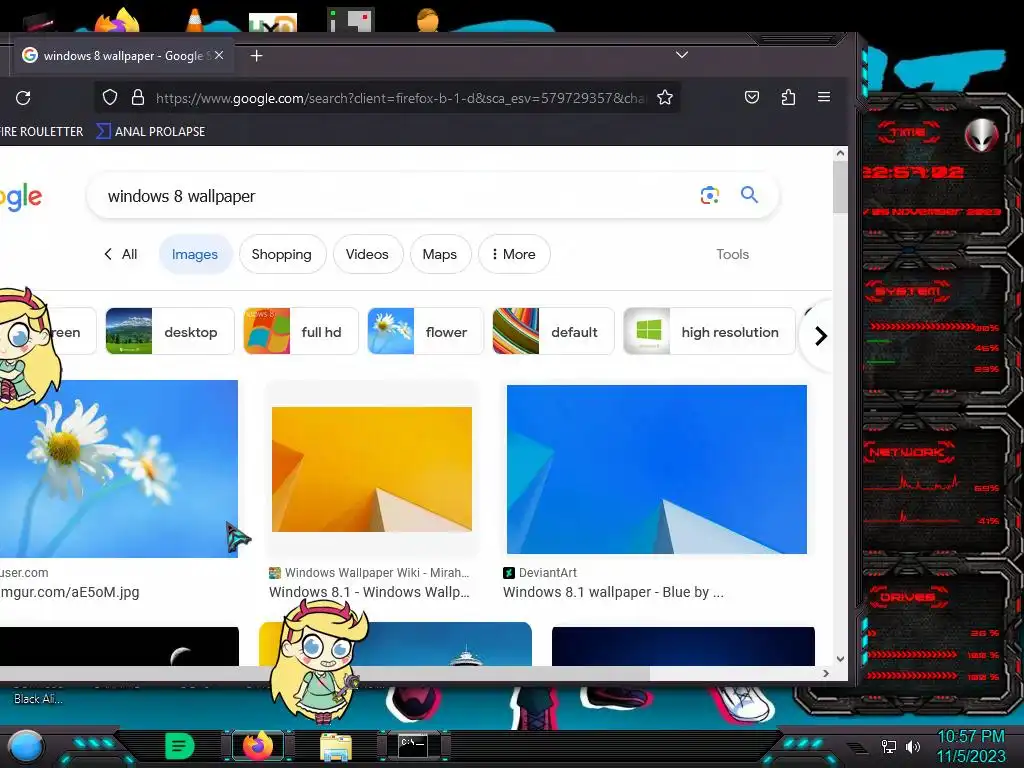Click the magnifier search button
The height and width of the screenshot is (768, 1024).
pyautogui.click(x=749, y=195)
